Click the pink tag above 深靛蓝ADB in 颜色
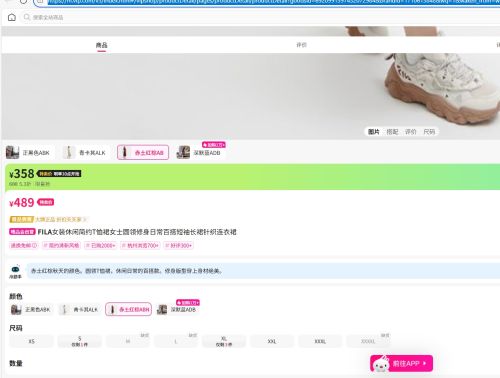Screen dimensions: 500x378 [188, 302]
